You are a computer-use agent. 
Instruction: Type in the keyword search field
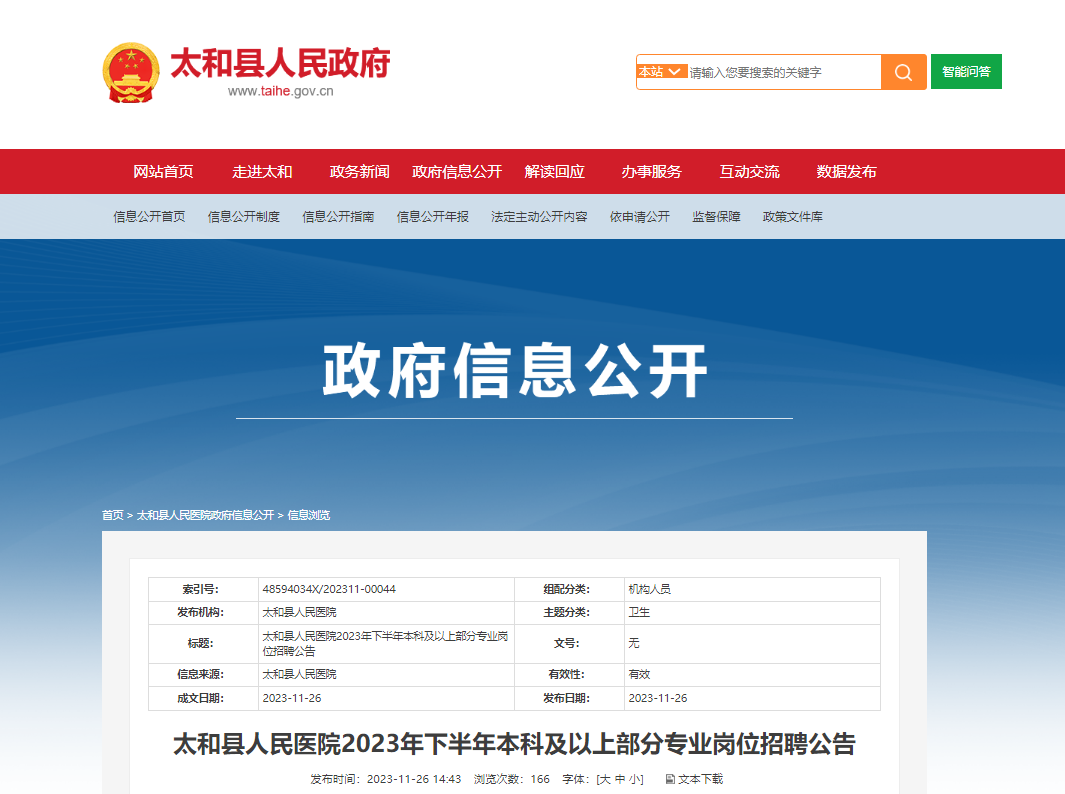click(782, 72)
